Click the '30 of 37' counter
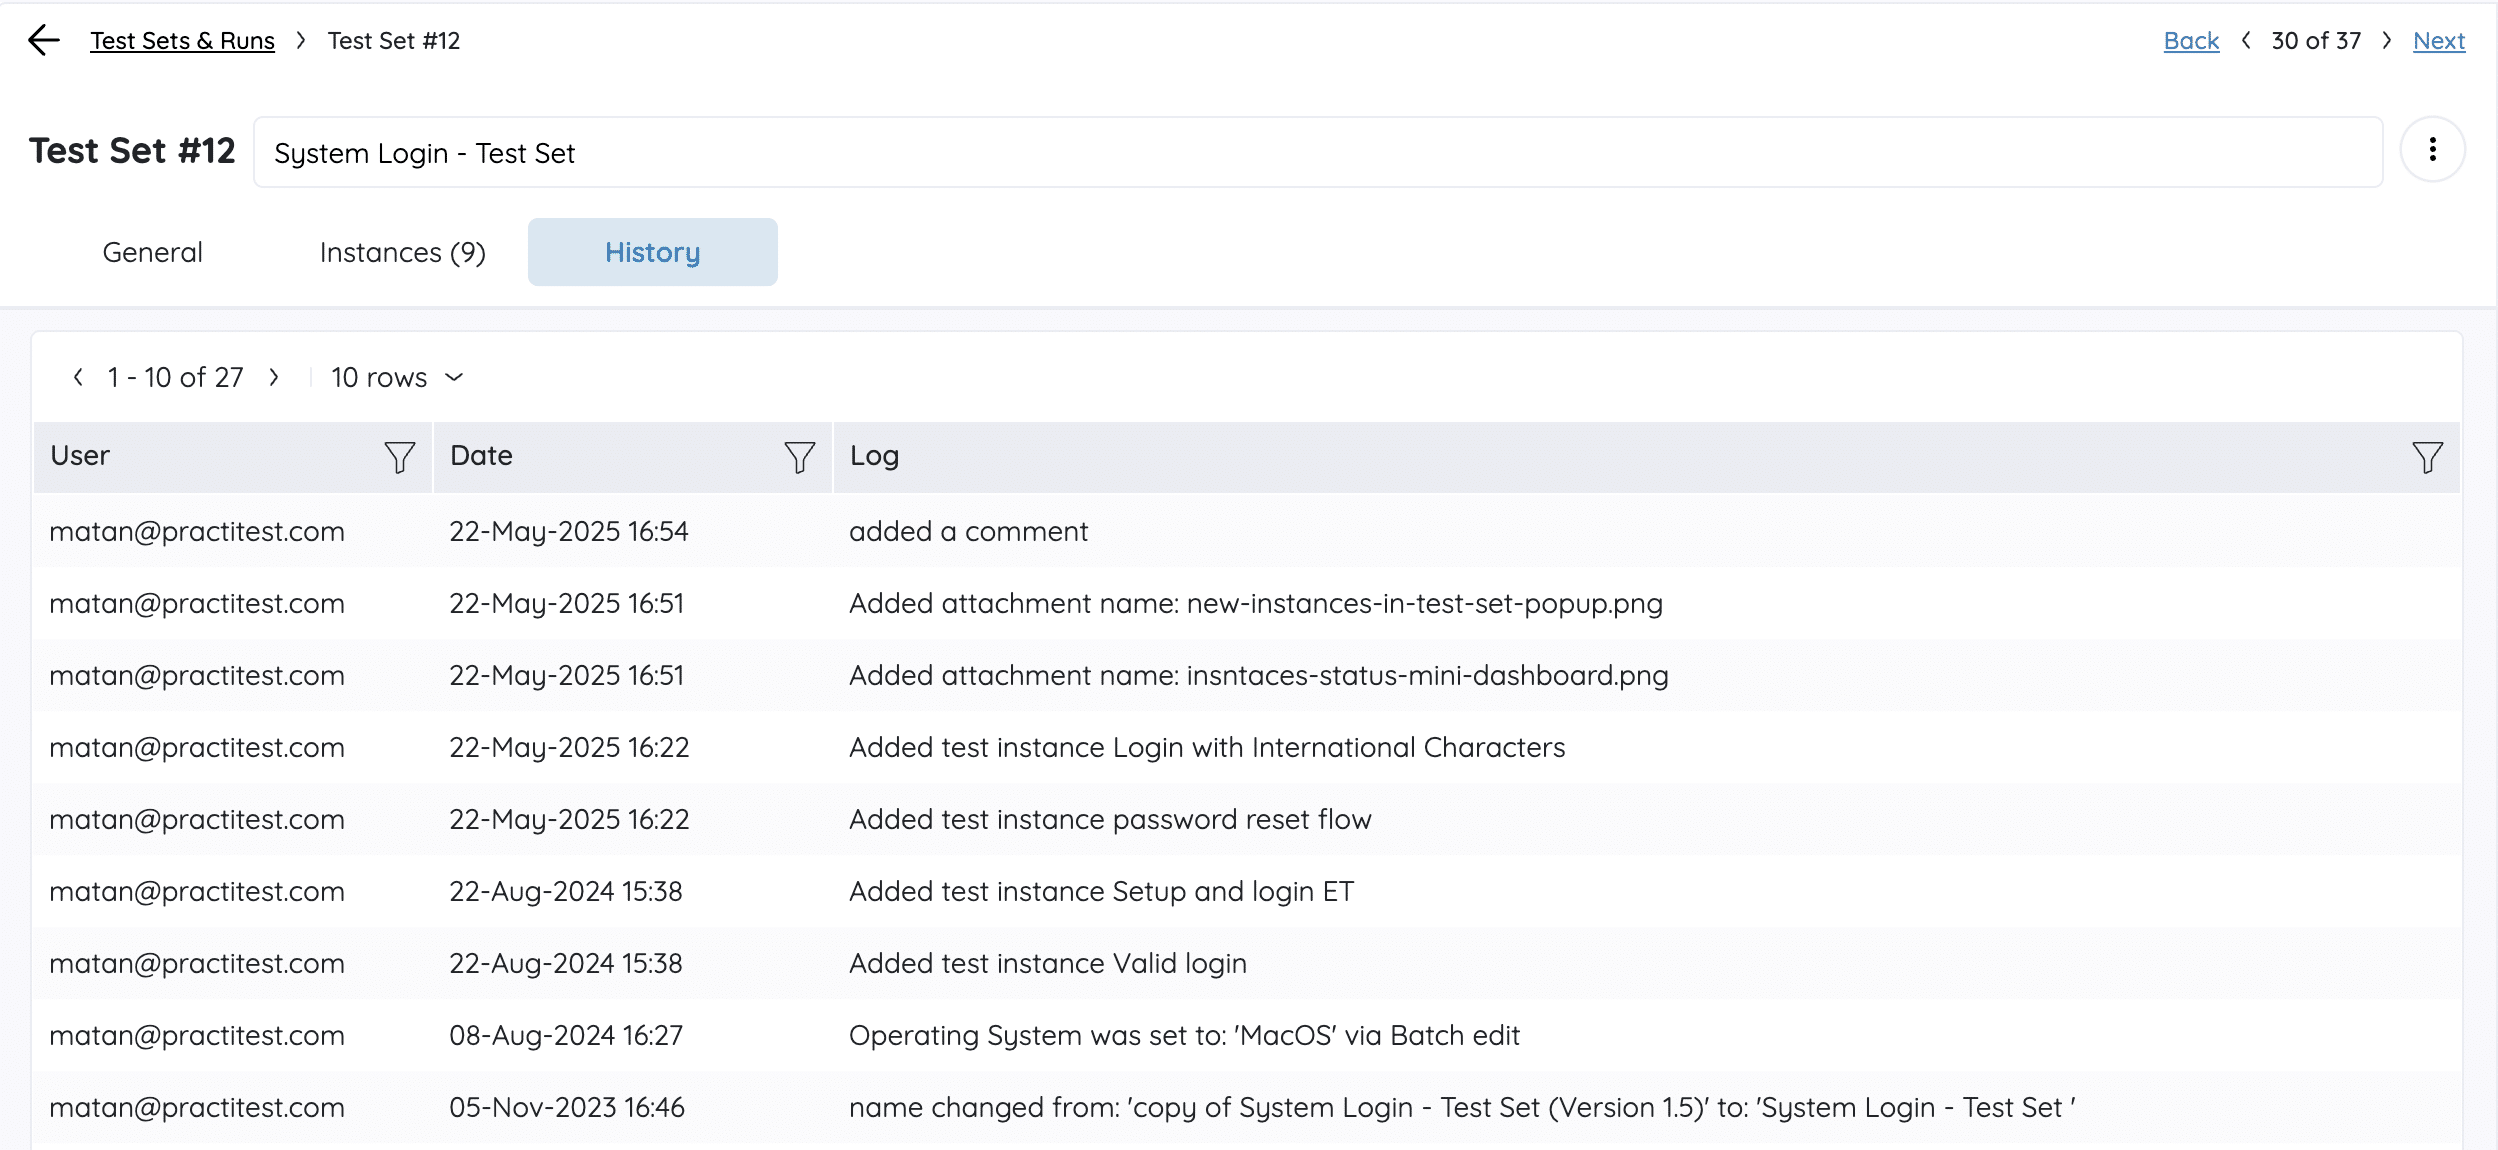 click(2316, 41)
